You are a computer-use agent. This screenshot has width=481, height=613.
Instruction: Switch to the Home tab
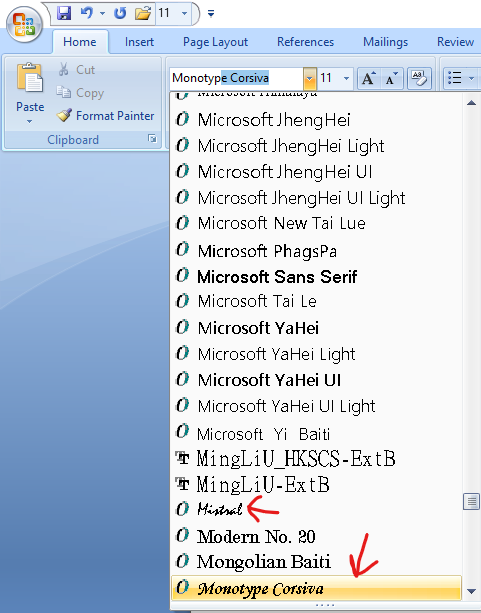pyautogui.click(x=80, y=42)
